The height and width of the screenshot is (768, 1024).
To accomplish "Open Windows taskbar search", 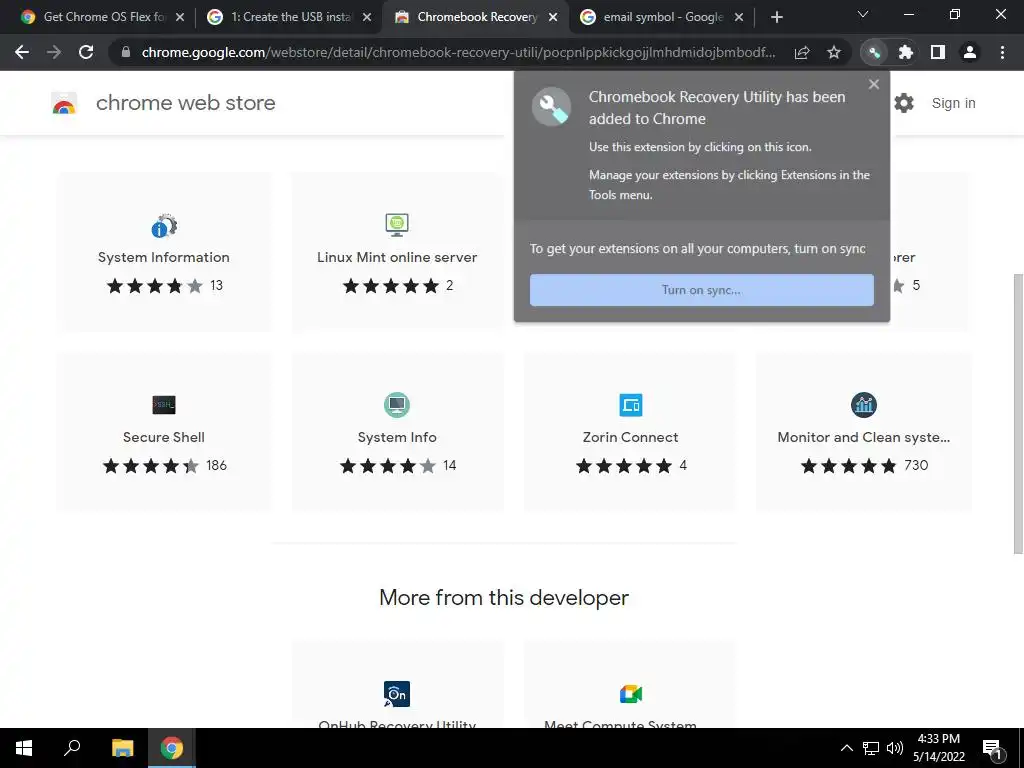I will 72,748.
